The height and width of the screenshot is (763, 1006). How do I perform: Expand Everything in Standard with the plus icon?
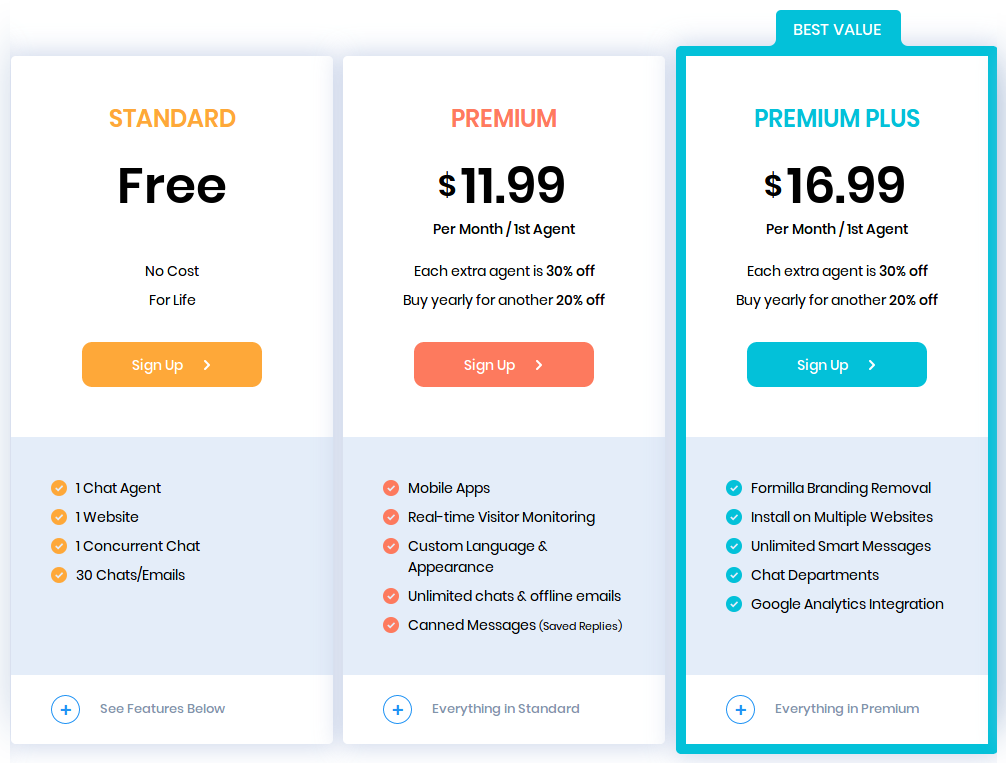click(x=397, y=709)
